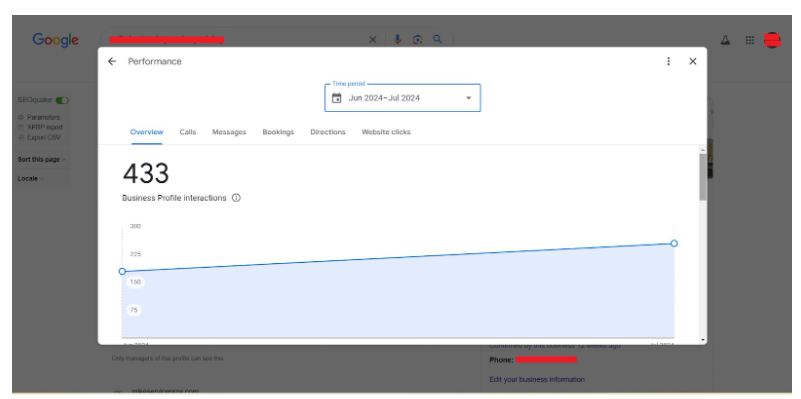801x399 pixels.
Task: Click the dialog scrollbar thumb
Action: point(703,177)
